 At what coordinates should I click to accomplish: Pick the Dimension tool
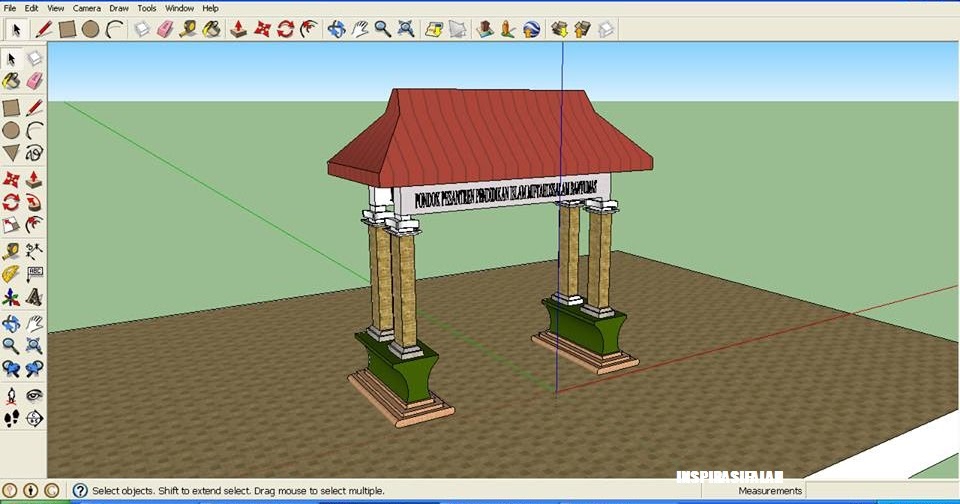point(34,251)
